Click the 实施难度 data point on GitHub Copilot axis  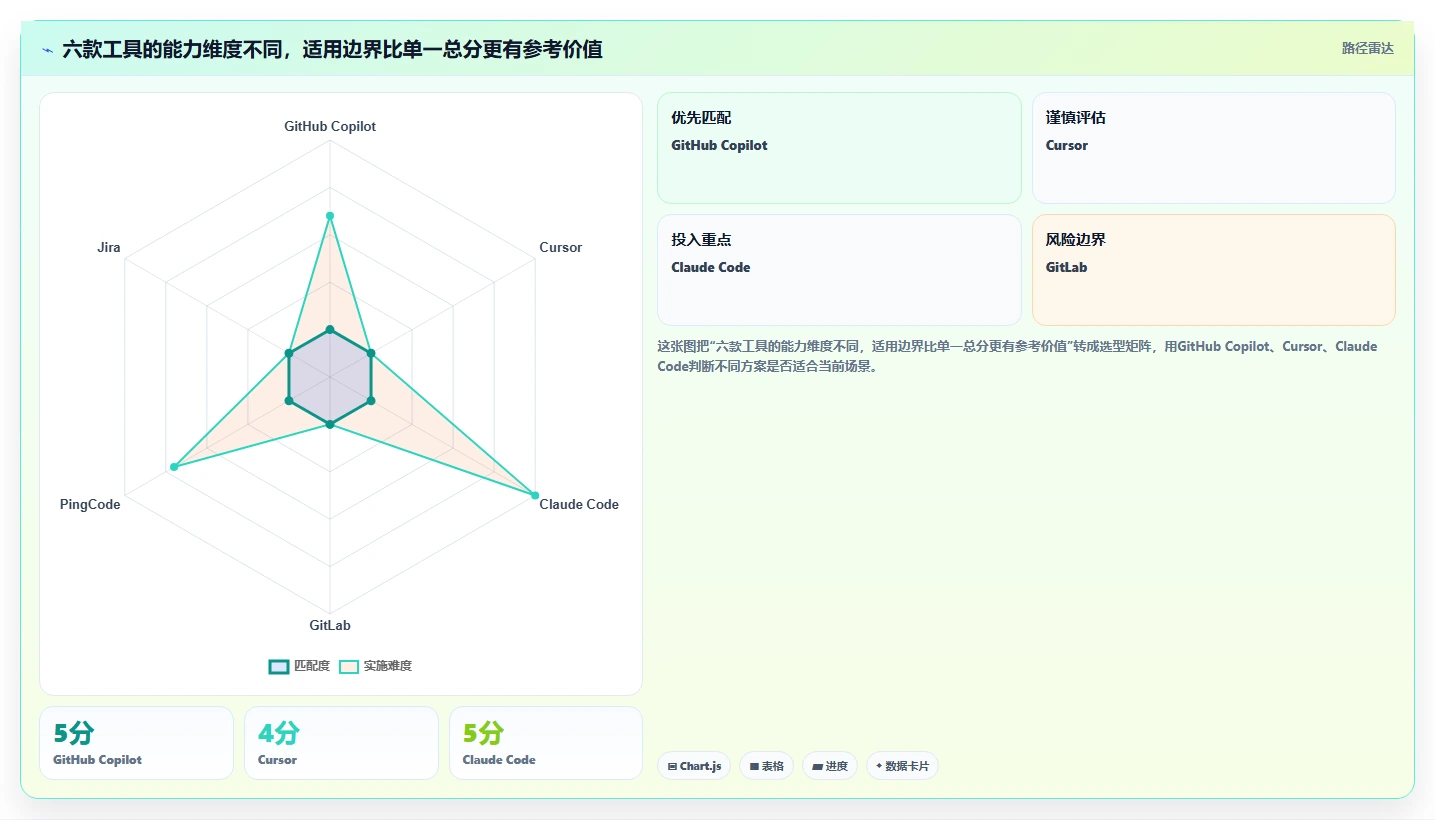[x=330, y=216]
